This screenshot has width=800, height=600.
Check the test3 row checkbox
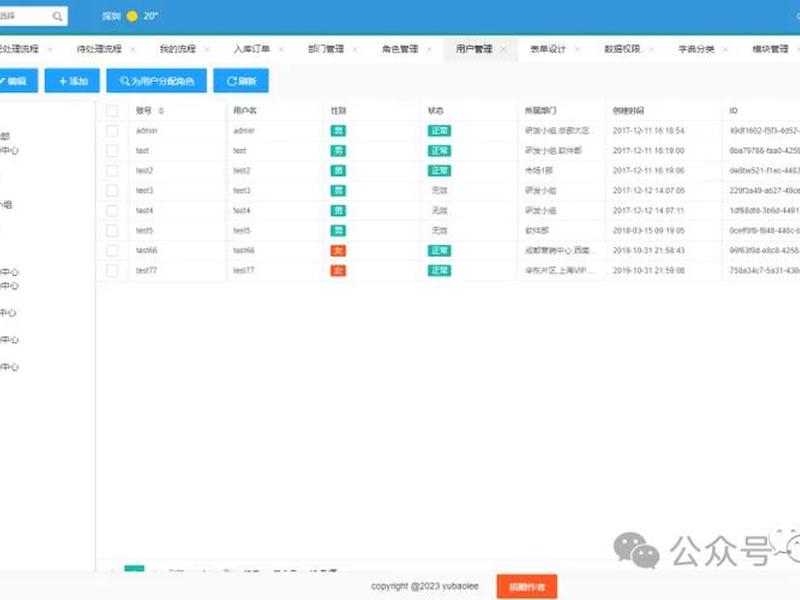coord(112,190)
